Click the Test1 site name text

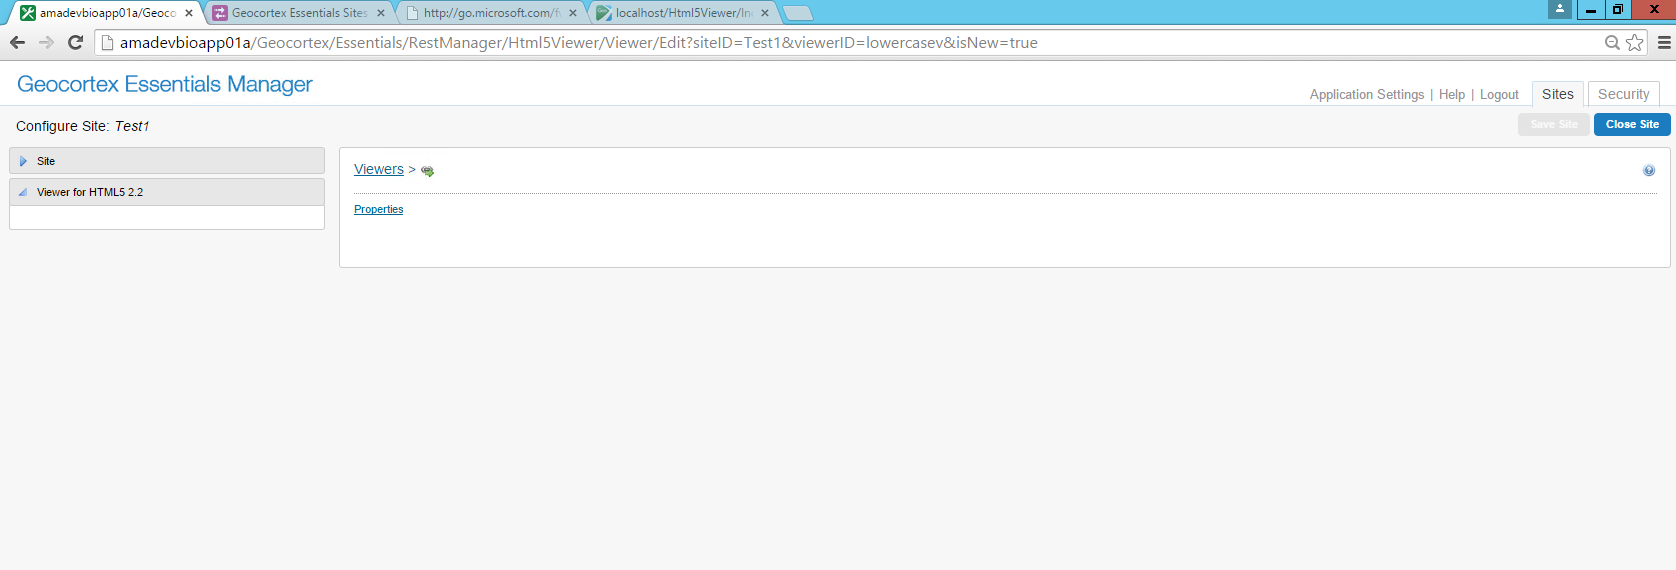(x=132, y=126)
